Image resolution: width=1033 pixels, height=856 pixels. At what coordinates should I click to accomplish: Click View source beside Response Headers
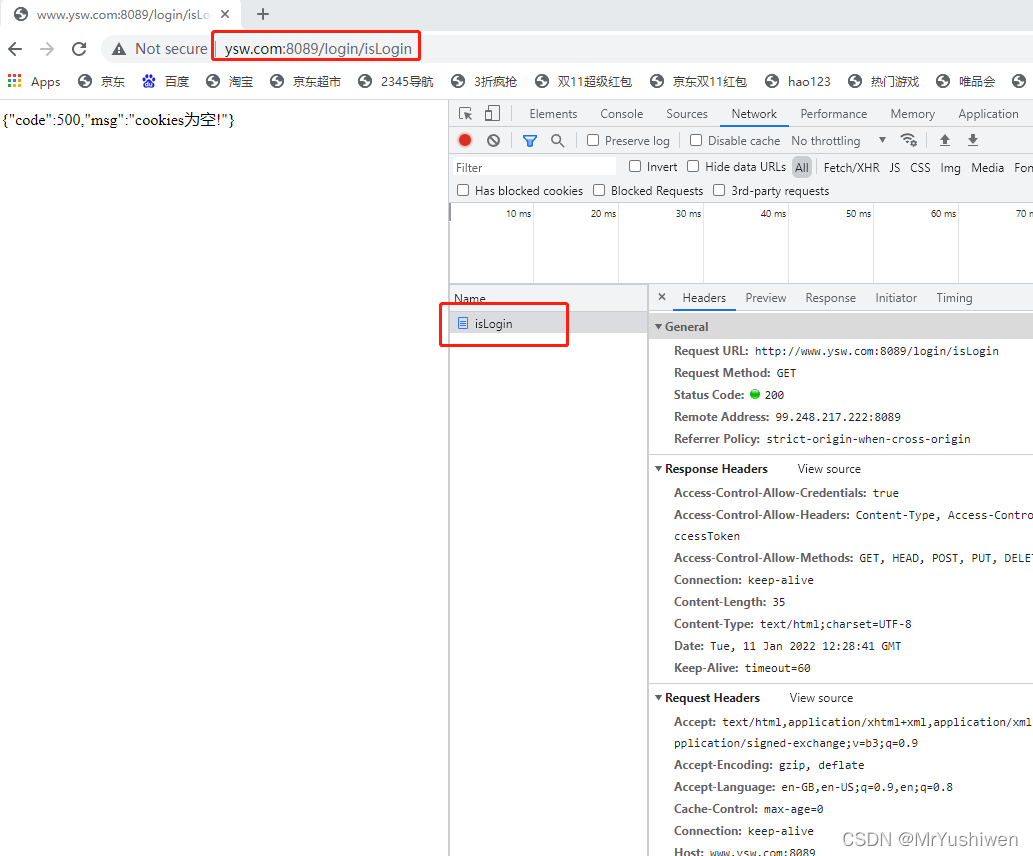[x=829, y=469]
